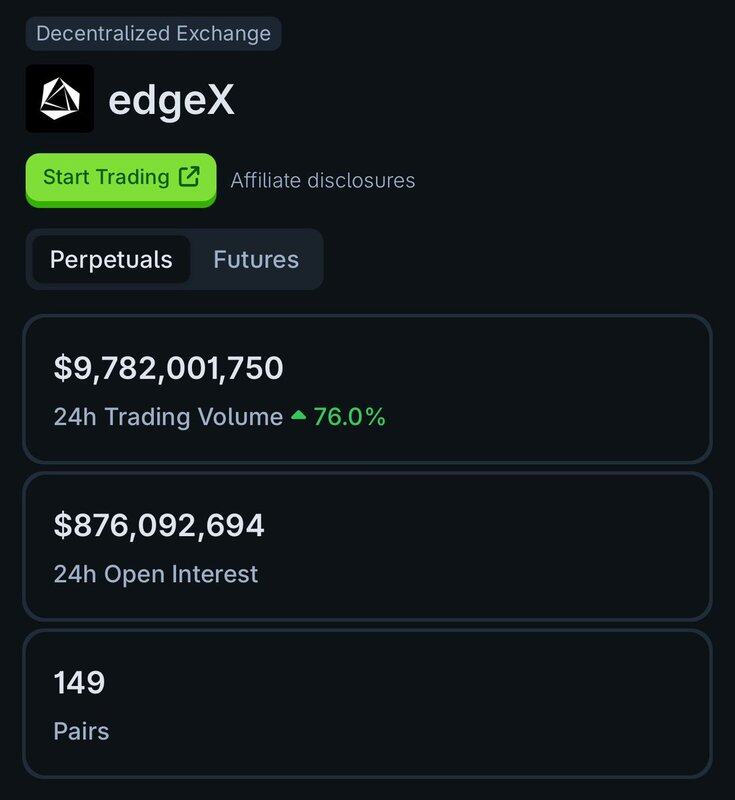Screen dimensions: 735x800
Task: Click the 24h Trading Volume label
Action: coord(168,417)
